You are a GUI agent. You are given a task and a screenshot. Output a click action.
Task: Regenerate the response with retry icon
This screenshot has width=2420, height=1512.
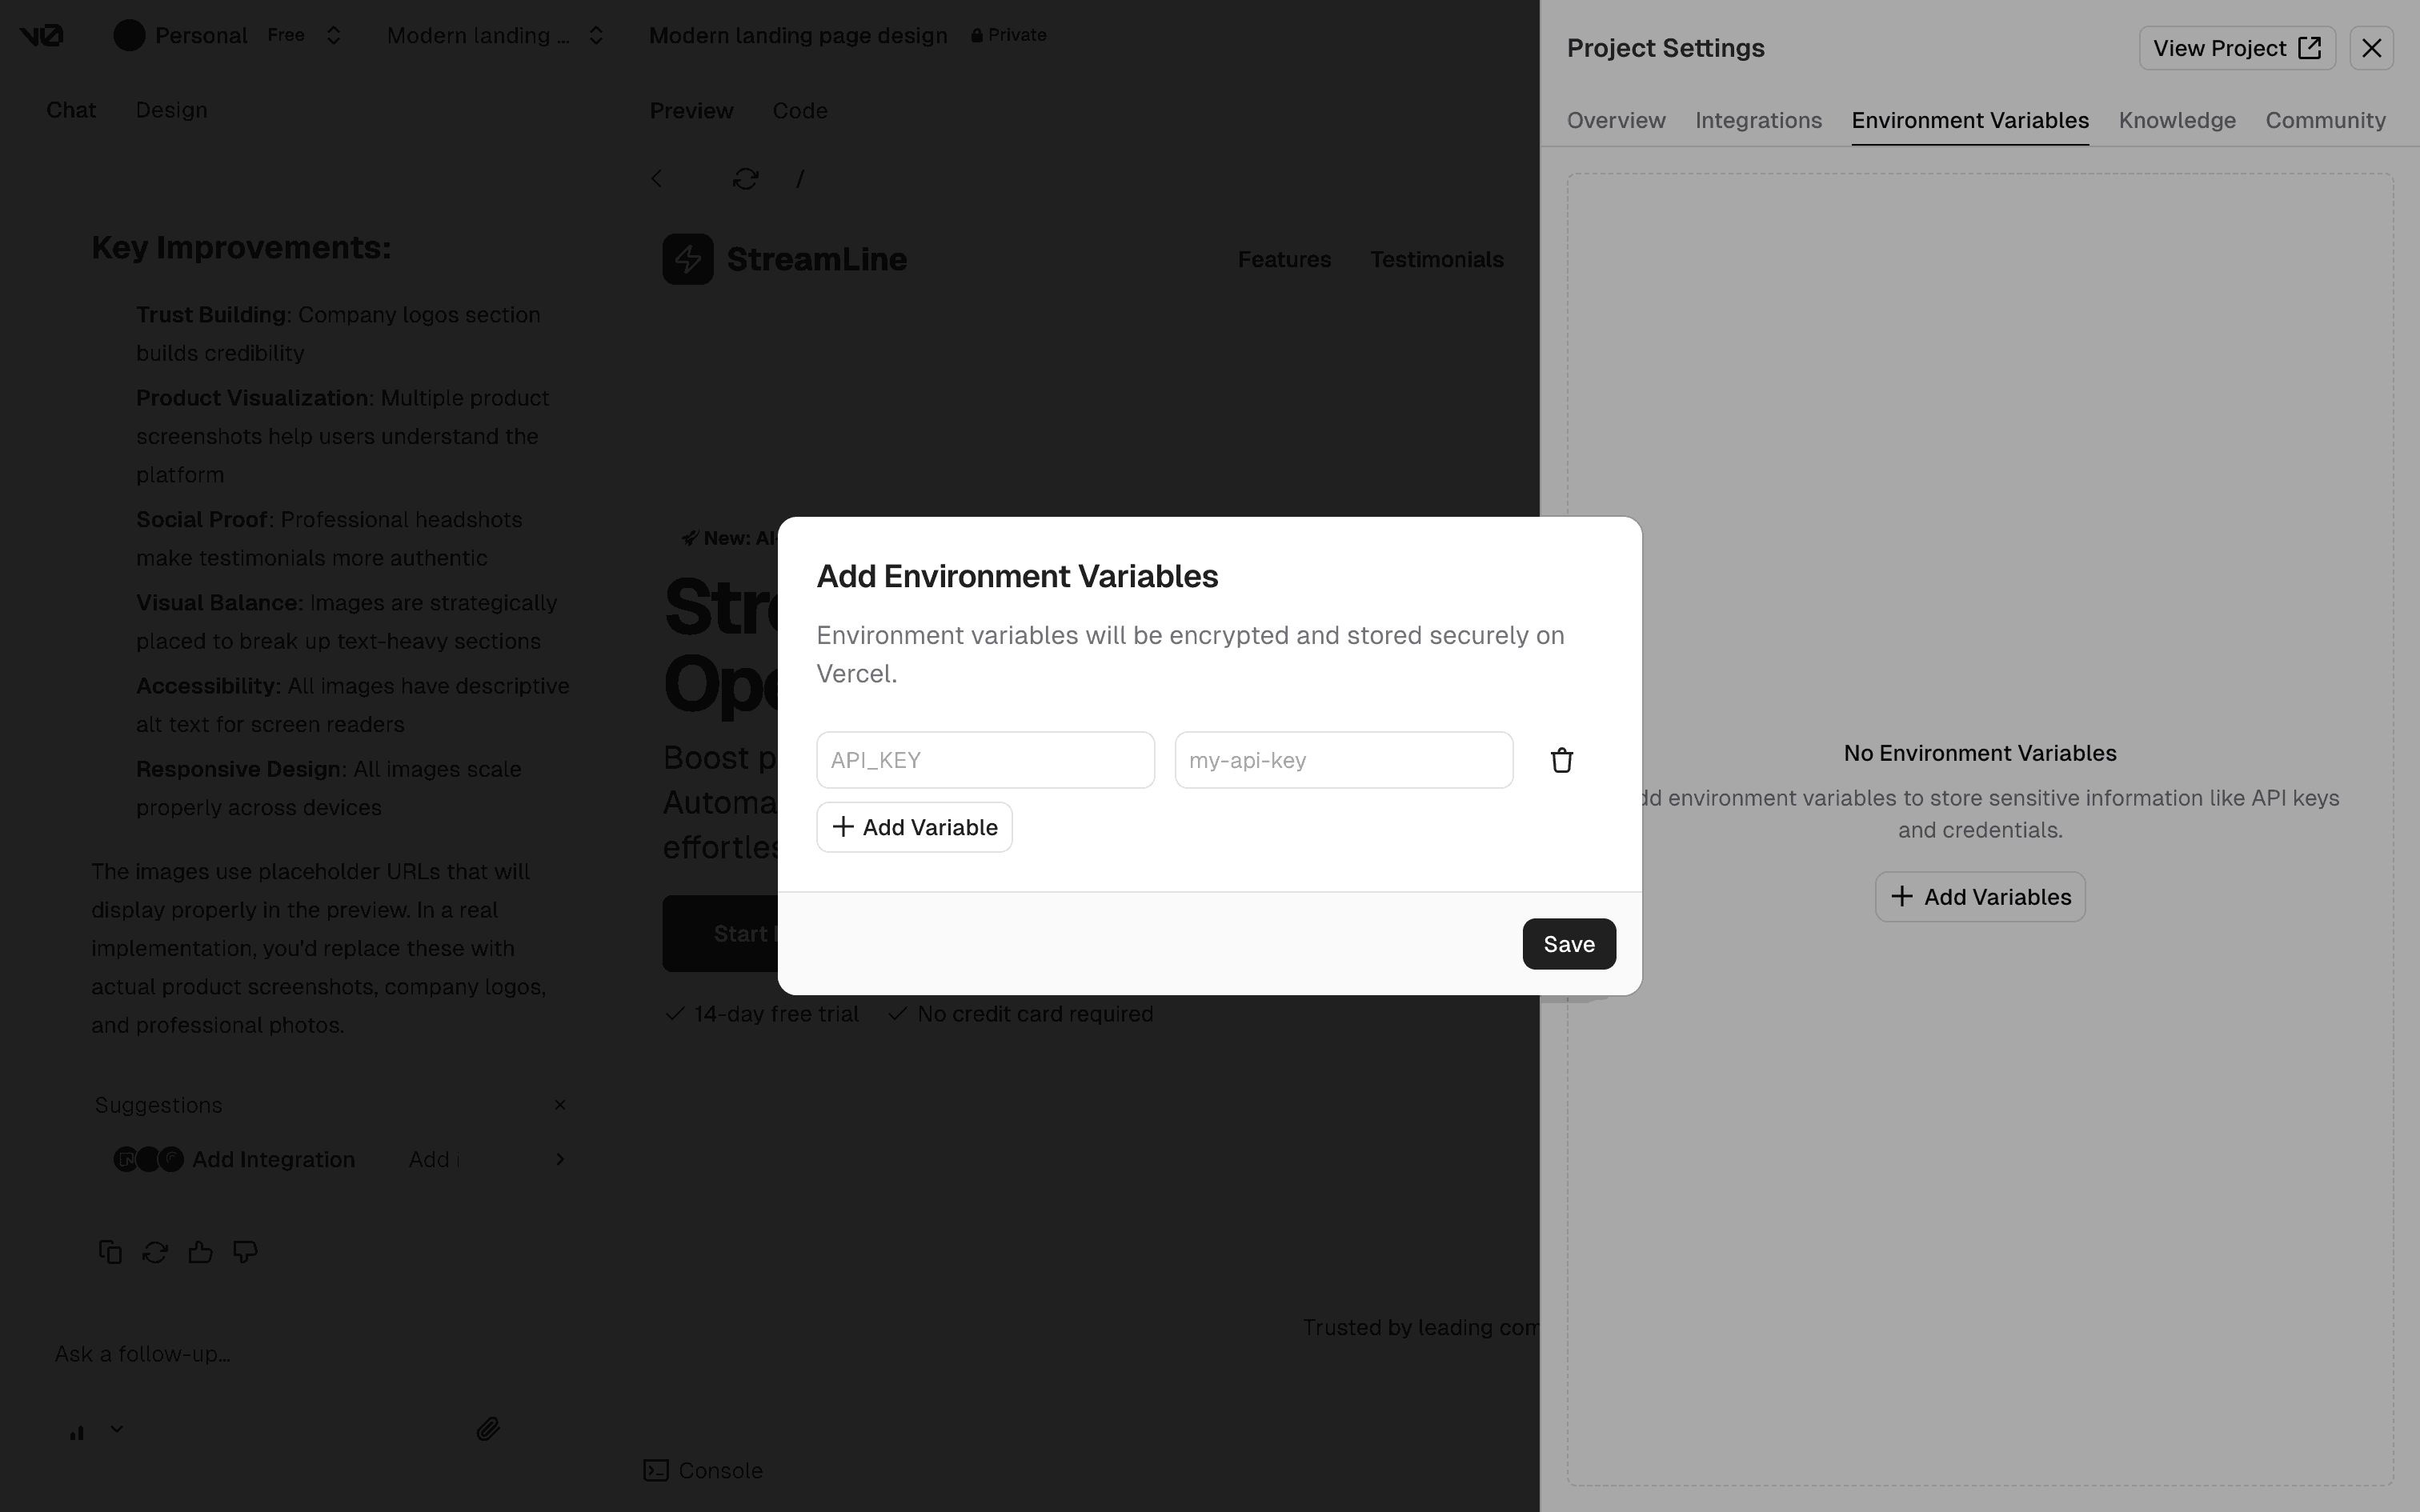pos(155,1252)
